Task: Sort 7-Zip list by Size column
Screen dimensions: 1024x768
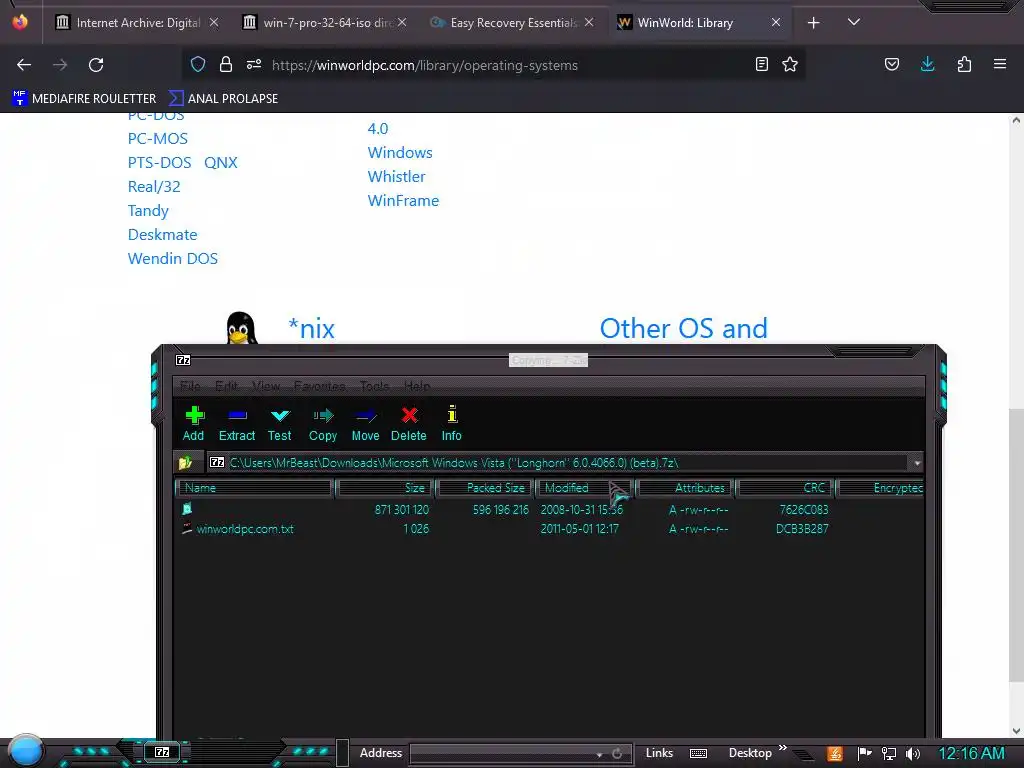Action: pos(385,488)
